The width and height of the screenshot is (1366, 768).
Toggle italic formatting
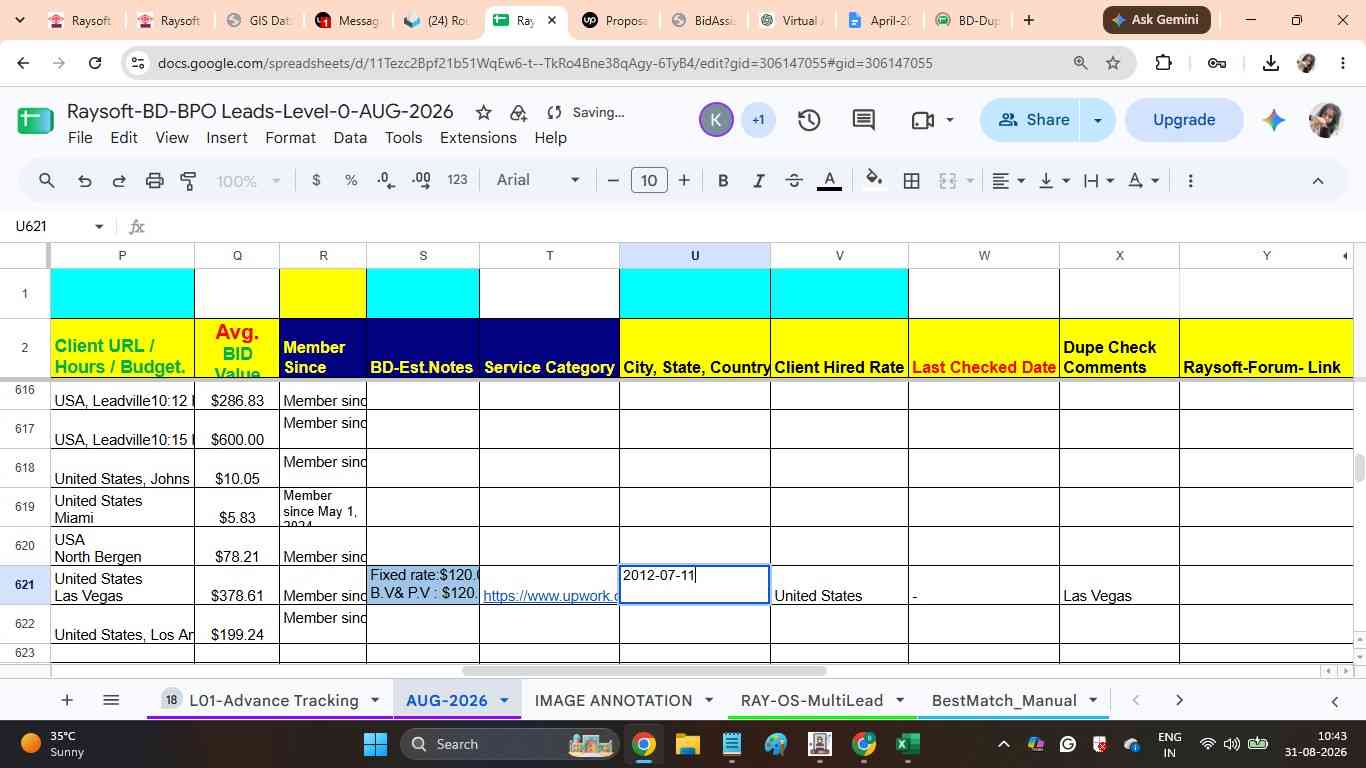pos(759,181)
